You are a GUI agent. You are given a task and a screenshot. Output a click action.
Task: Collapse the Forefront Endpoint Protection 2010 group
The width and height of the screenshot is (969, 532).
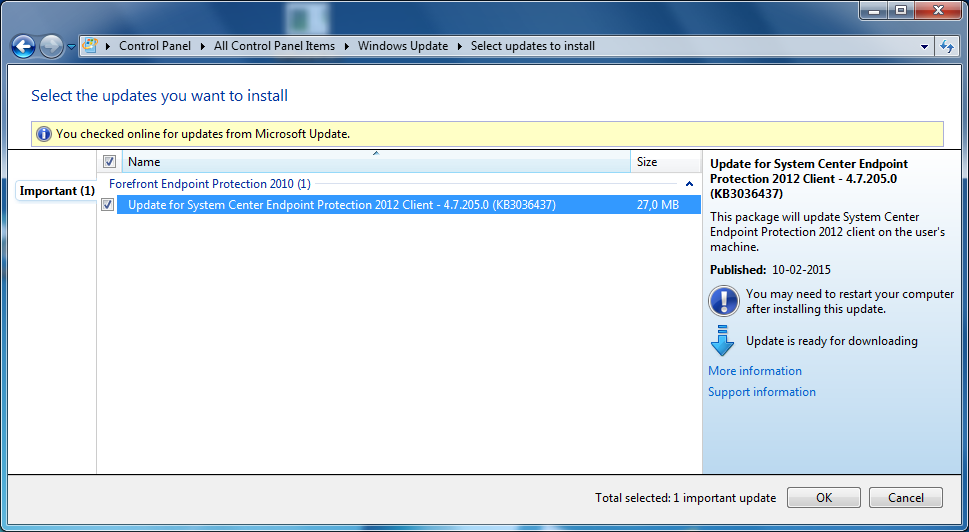[690, 184]
